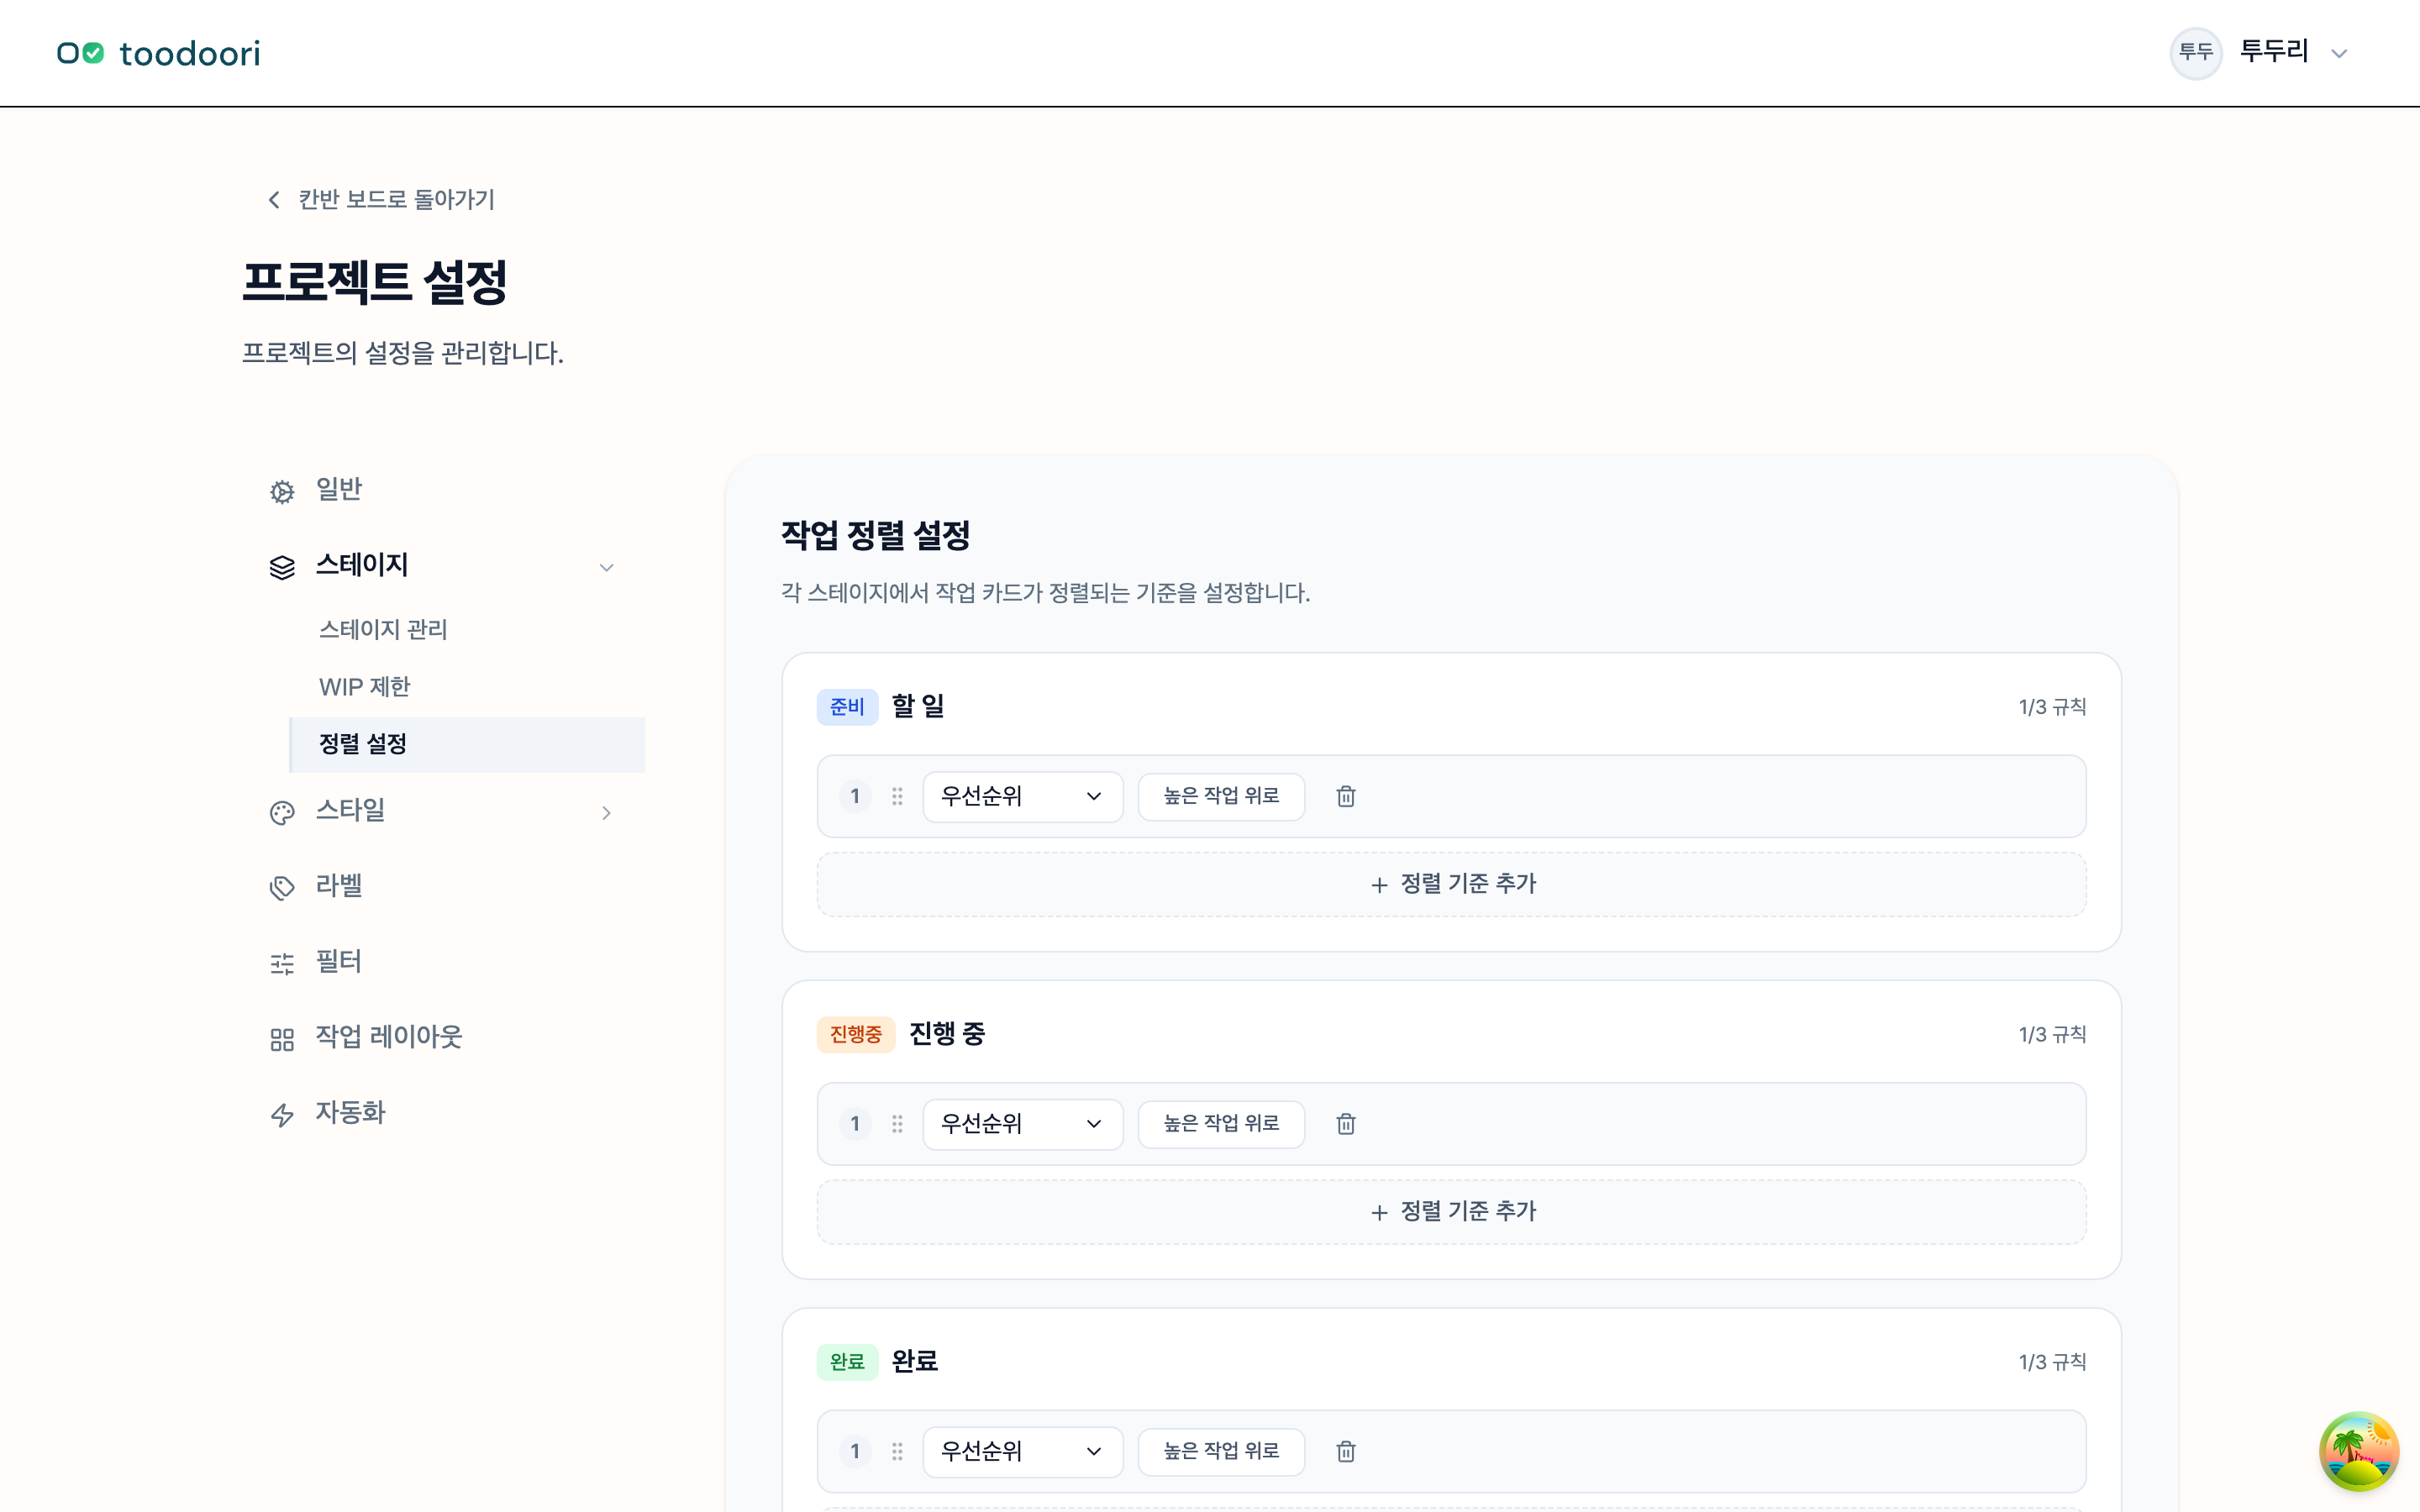The width and height of the screenshot is (2420, 1512).
Task: Click the 준비 badge in 할 일 card
Action: pyautogui.click(x=847, y=707)
